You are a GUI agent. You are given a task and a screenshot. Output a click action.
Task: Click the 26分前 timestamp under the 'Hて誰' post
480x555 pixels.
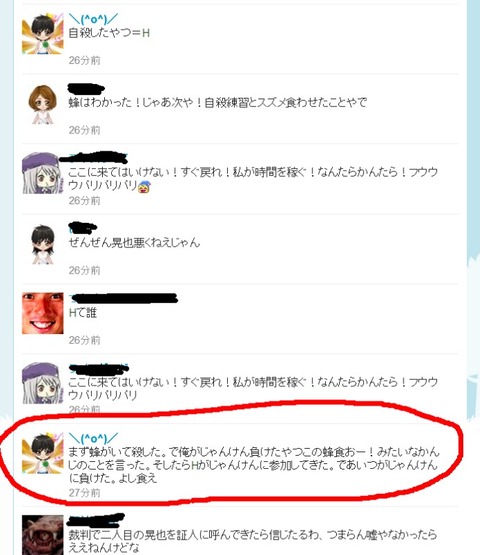click(85, 340)
